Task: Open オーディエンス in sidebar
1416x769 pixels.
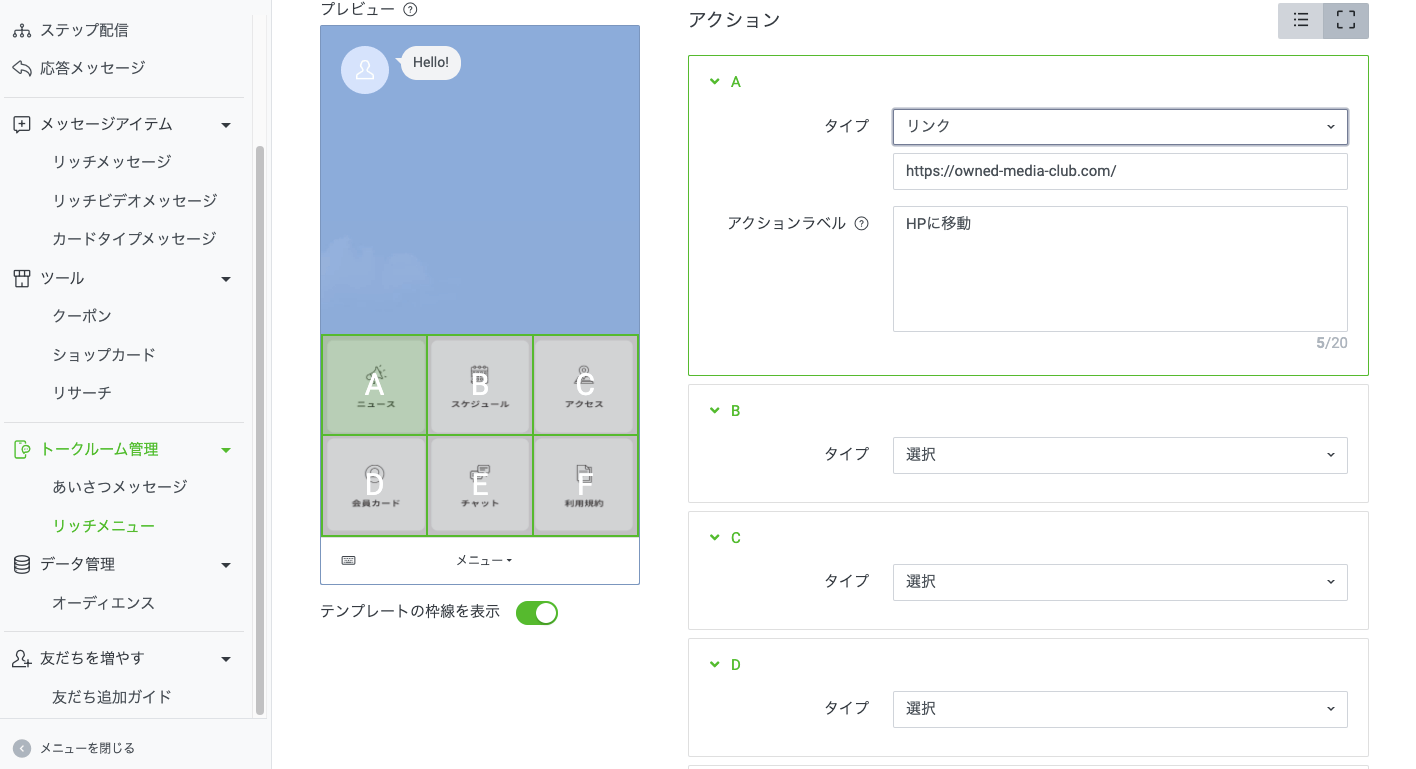Action: pyautogui.click(x=104, y=604)
